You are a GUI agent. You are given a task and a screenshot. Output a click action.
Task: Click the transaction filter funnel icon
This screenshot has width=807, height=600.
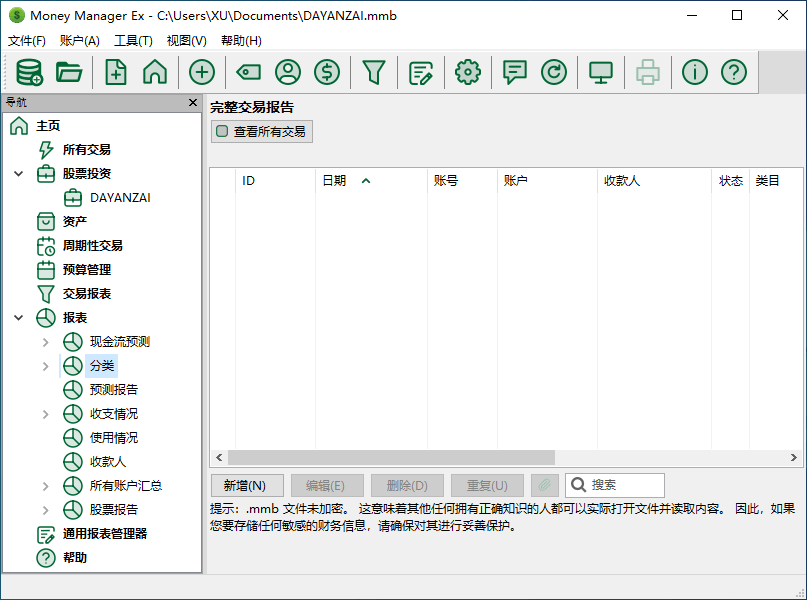[373, 72]
